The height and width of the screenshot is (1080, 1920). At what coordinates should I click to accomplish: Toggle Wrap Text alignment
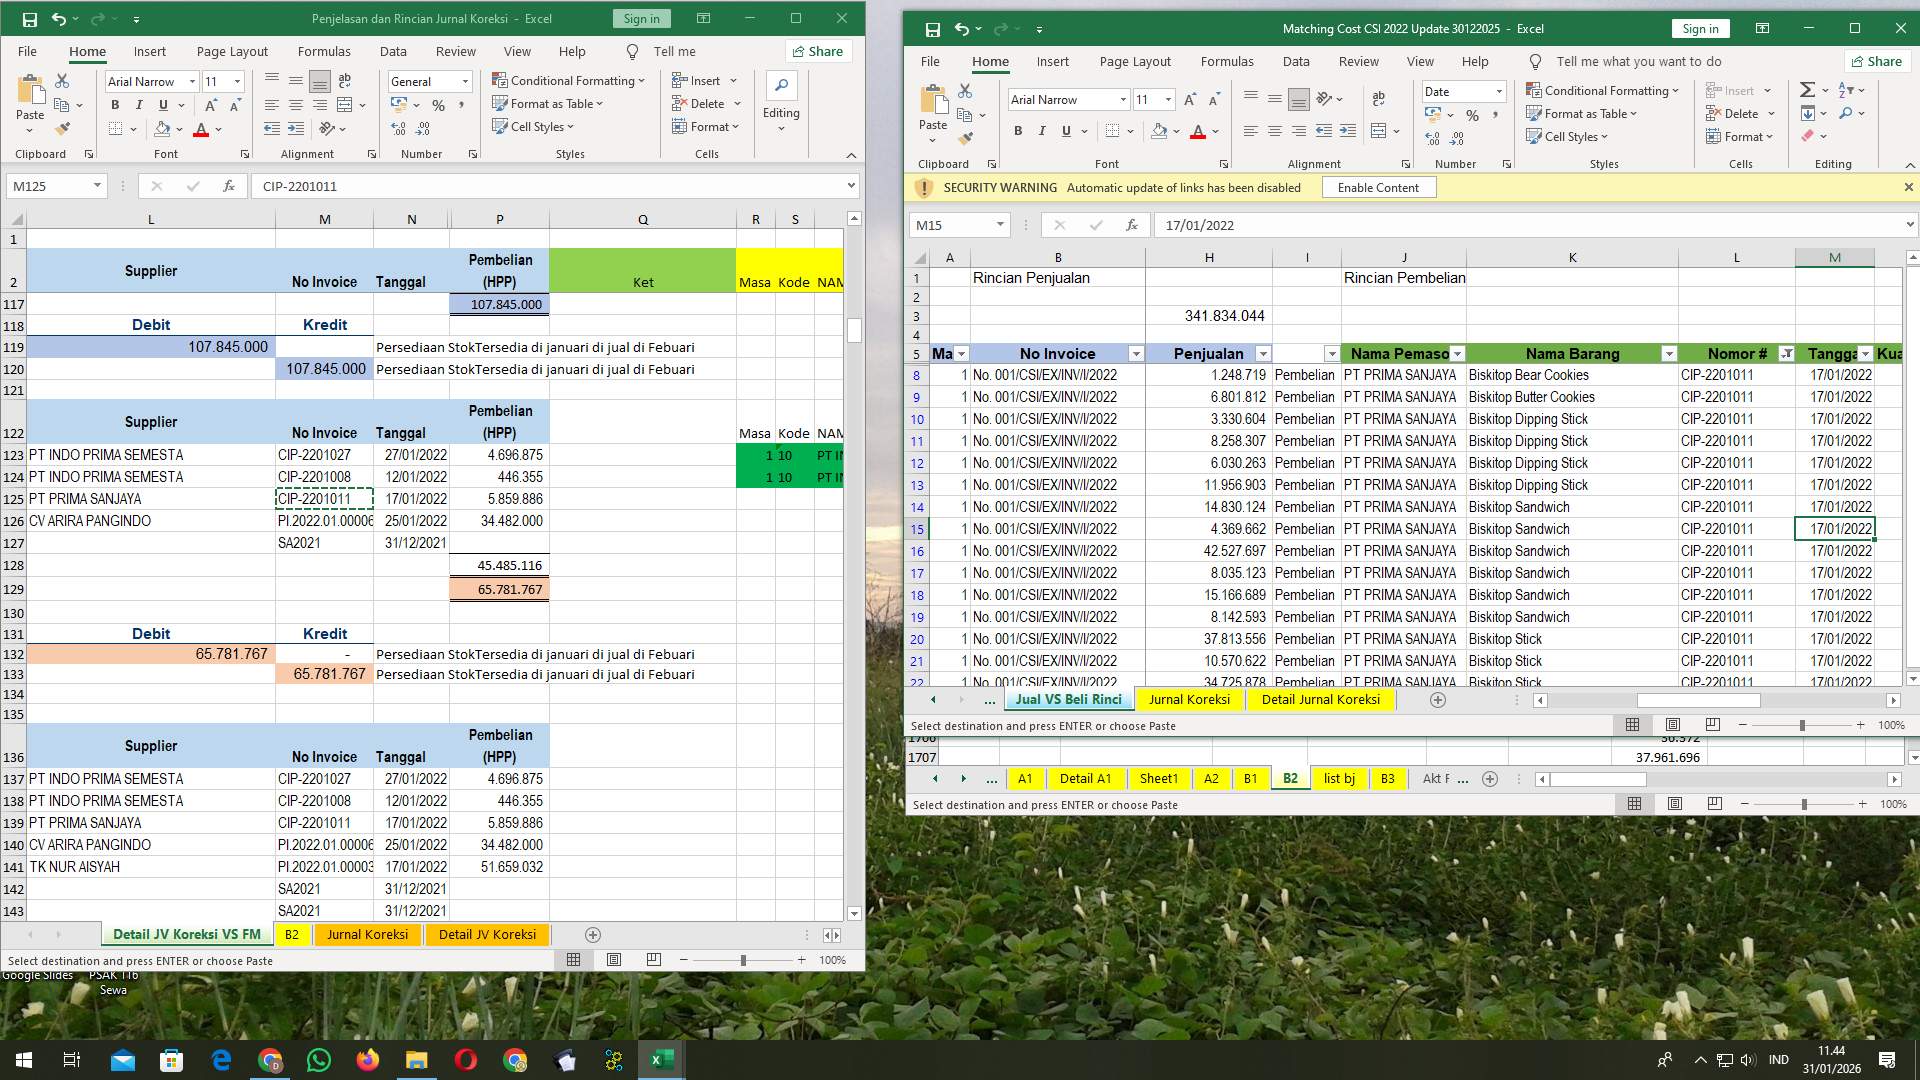345,80
